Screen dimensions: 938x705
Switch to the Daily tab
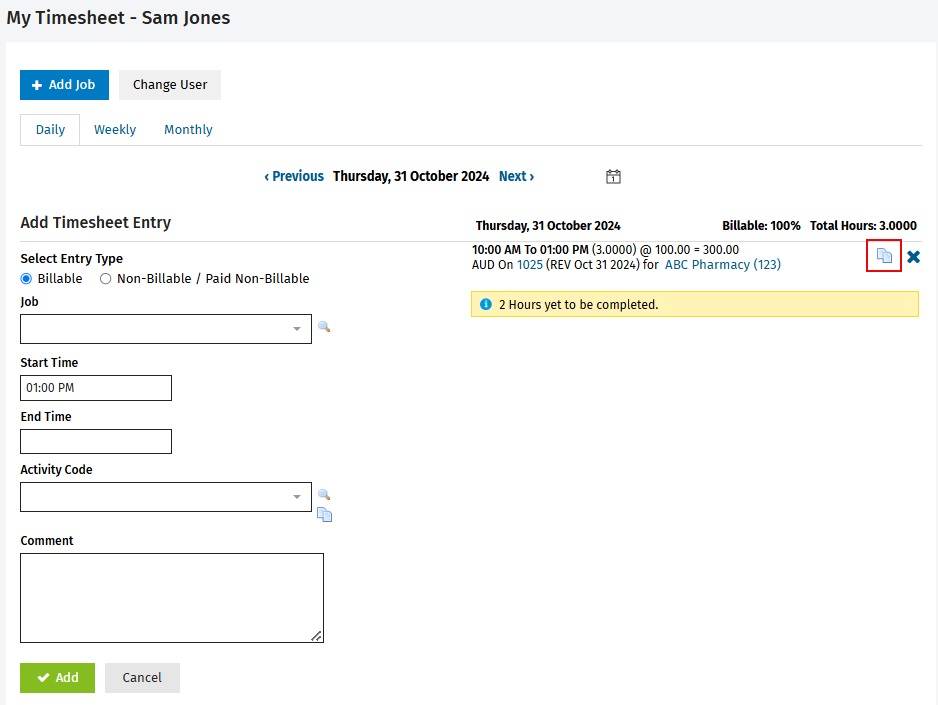pos(50,130)
